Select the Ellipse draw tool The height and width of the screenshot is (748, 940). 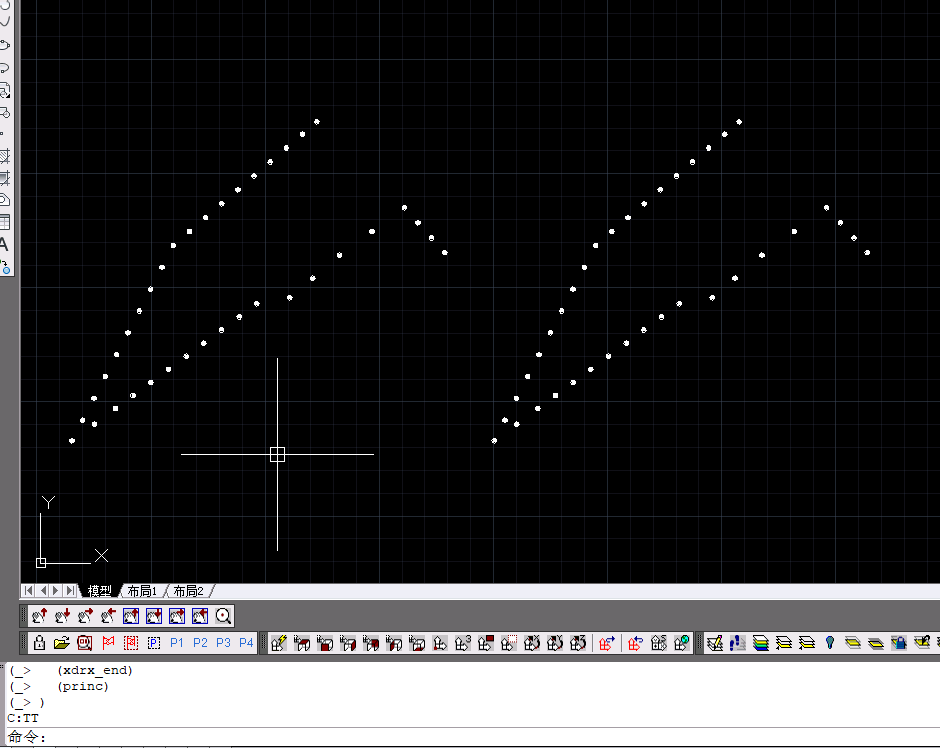[x=5, y=45]
